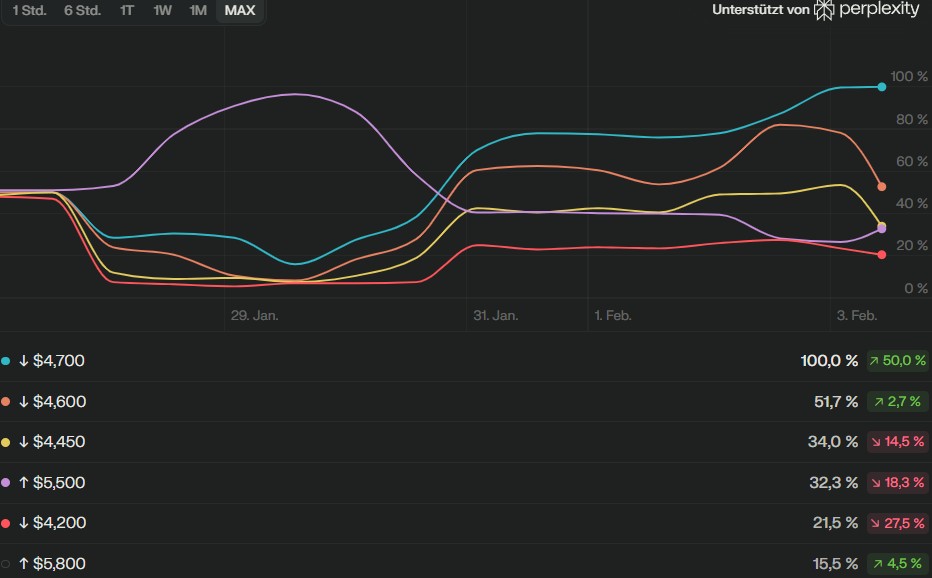Toggle the purple $5,500 series dot

7,483
